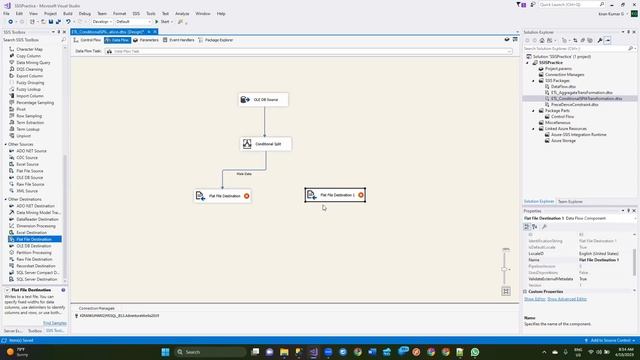
Task: Choose SQL Server Destination in toolbox
Action: tap(37, 280)
